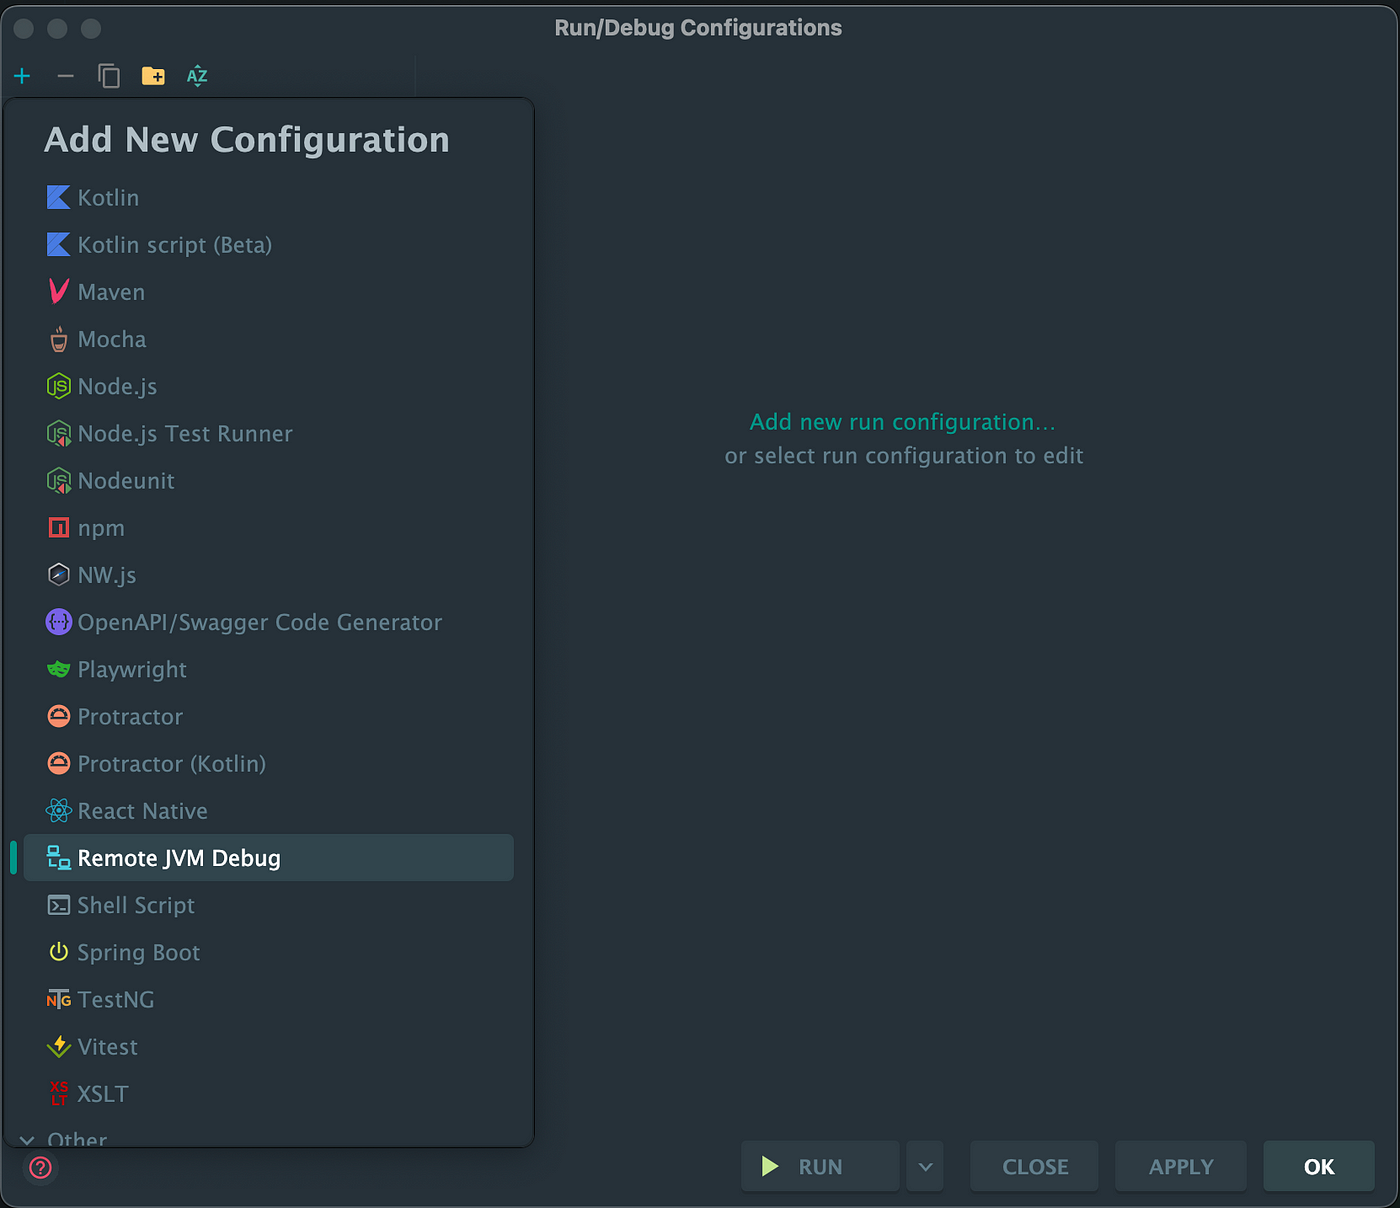Choose OpenAPI/Swagger Code Generator
Image resolution: width=1400 pixels, height=1208 pixels.
(260, 622)
